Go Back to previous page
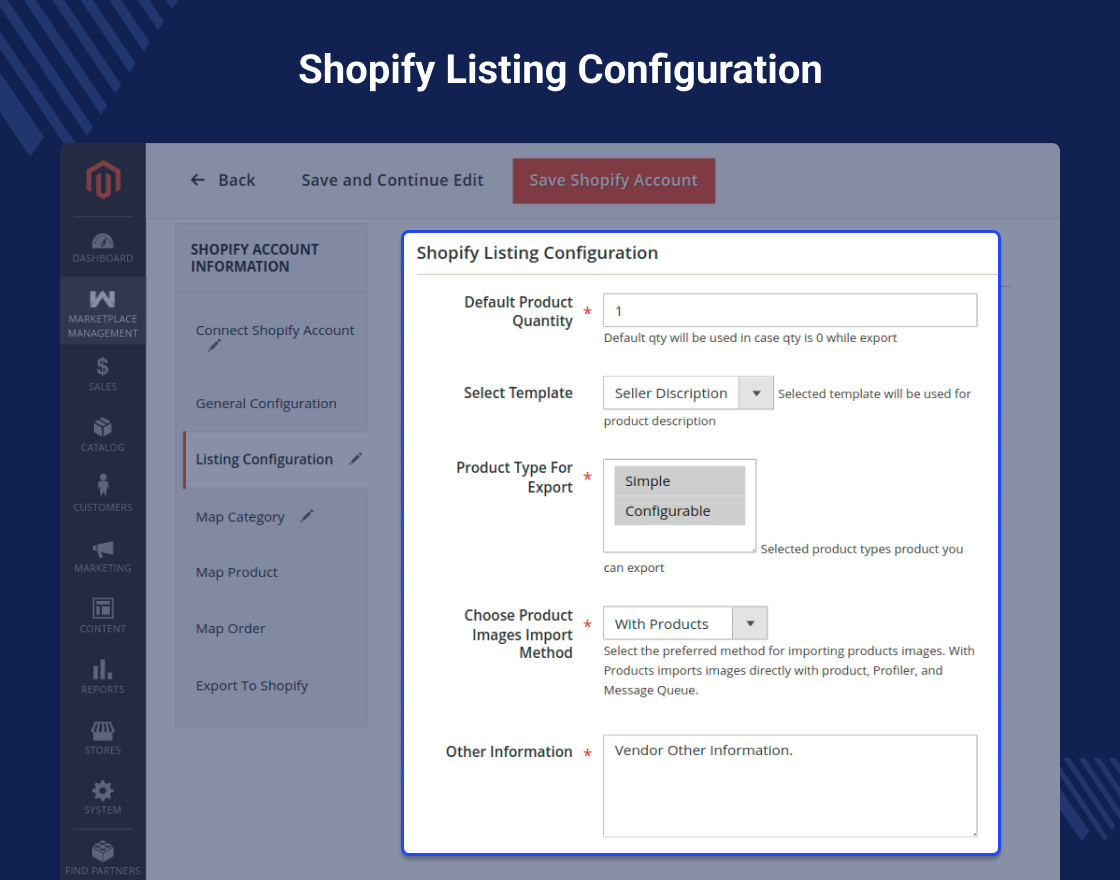This screenshot has height=880, width=1120. [223, 180]
